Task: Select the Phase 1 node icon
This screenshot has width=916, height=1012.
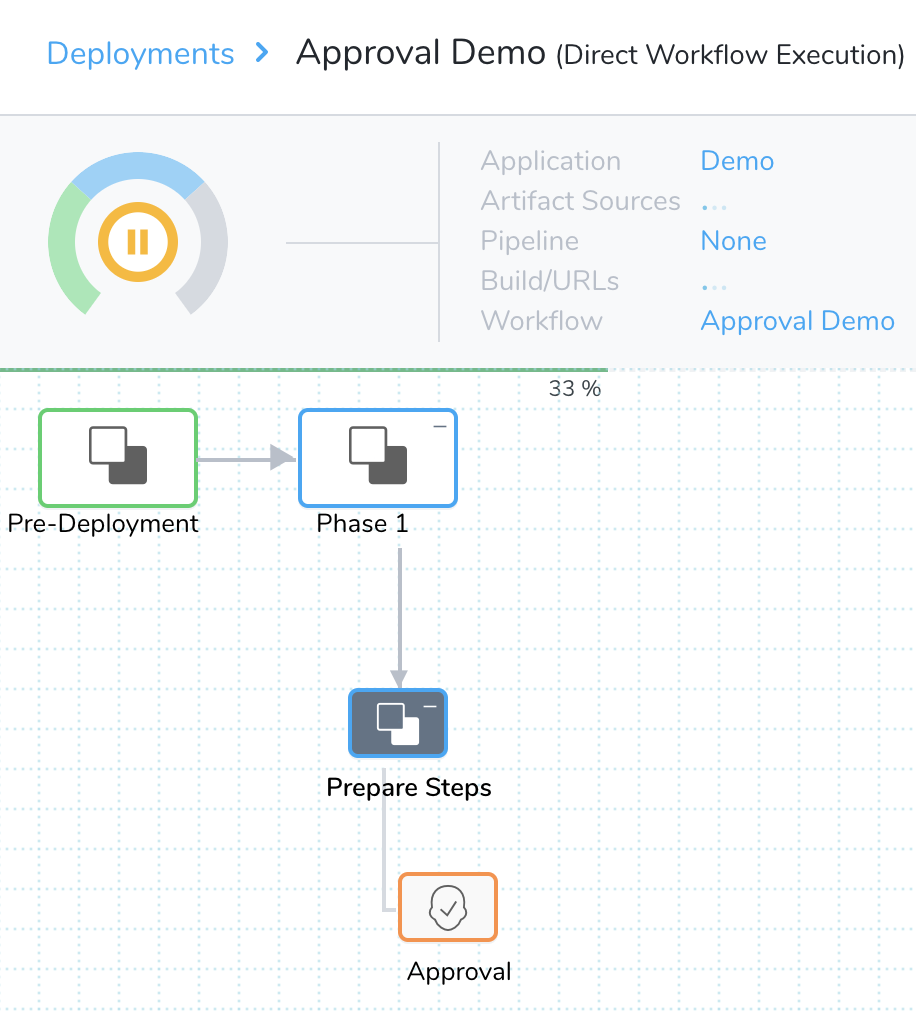Action: coord(378,458)
